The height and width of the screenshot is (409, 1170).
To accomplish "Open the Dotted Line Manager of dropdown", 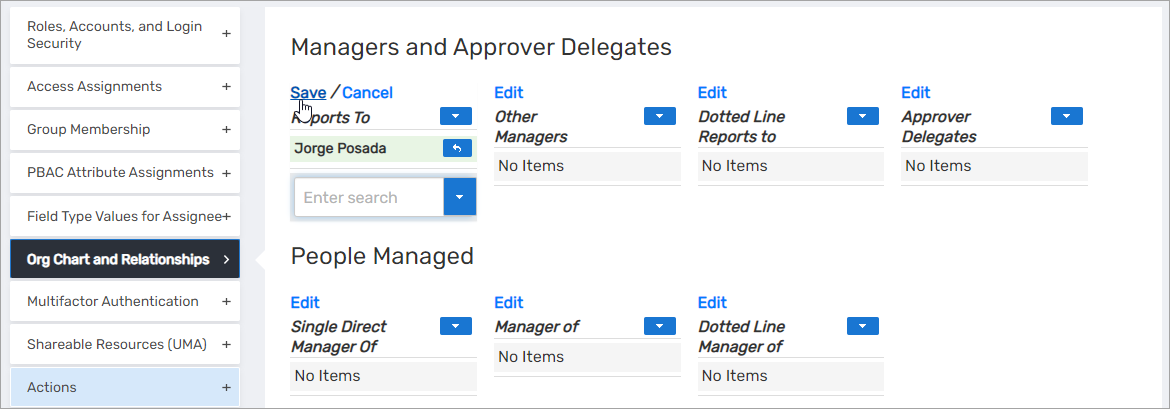I will point(863,326).
